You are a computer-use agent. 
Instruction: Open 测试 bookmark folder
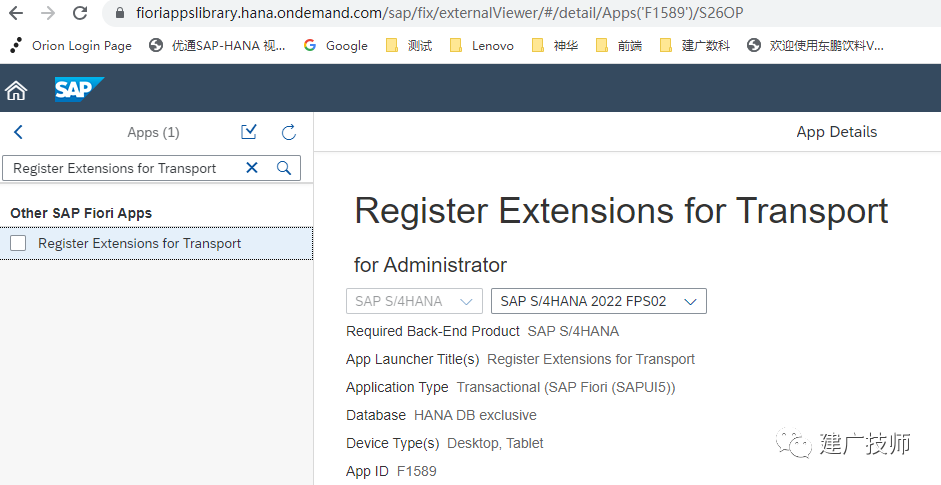(x=409, y=46)
